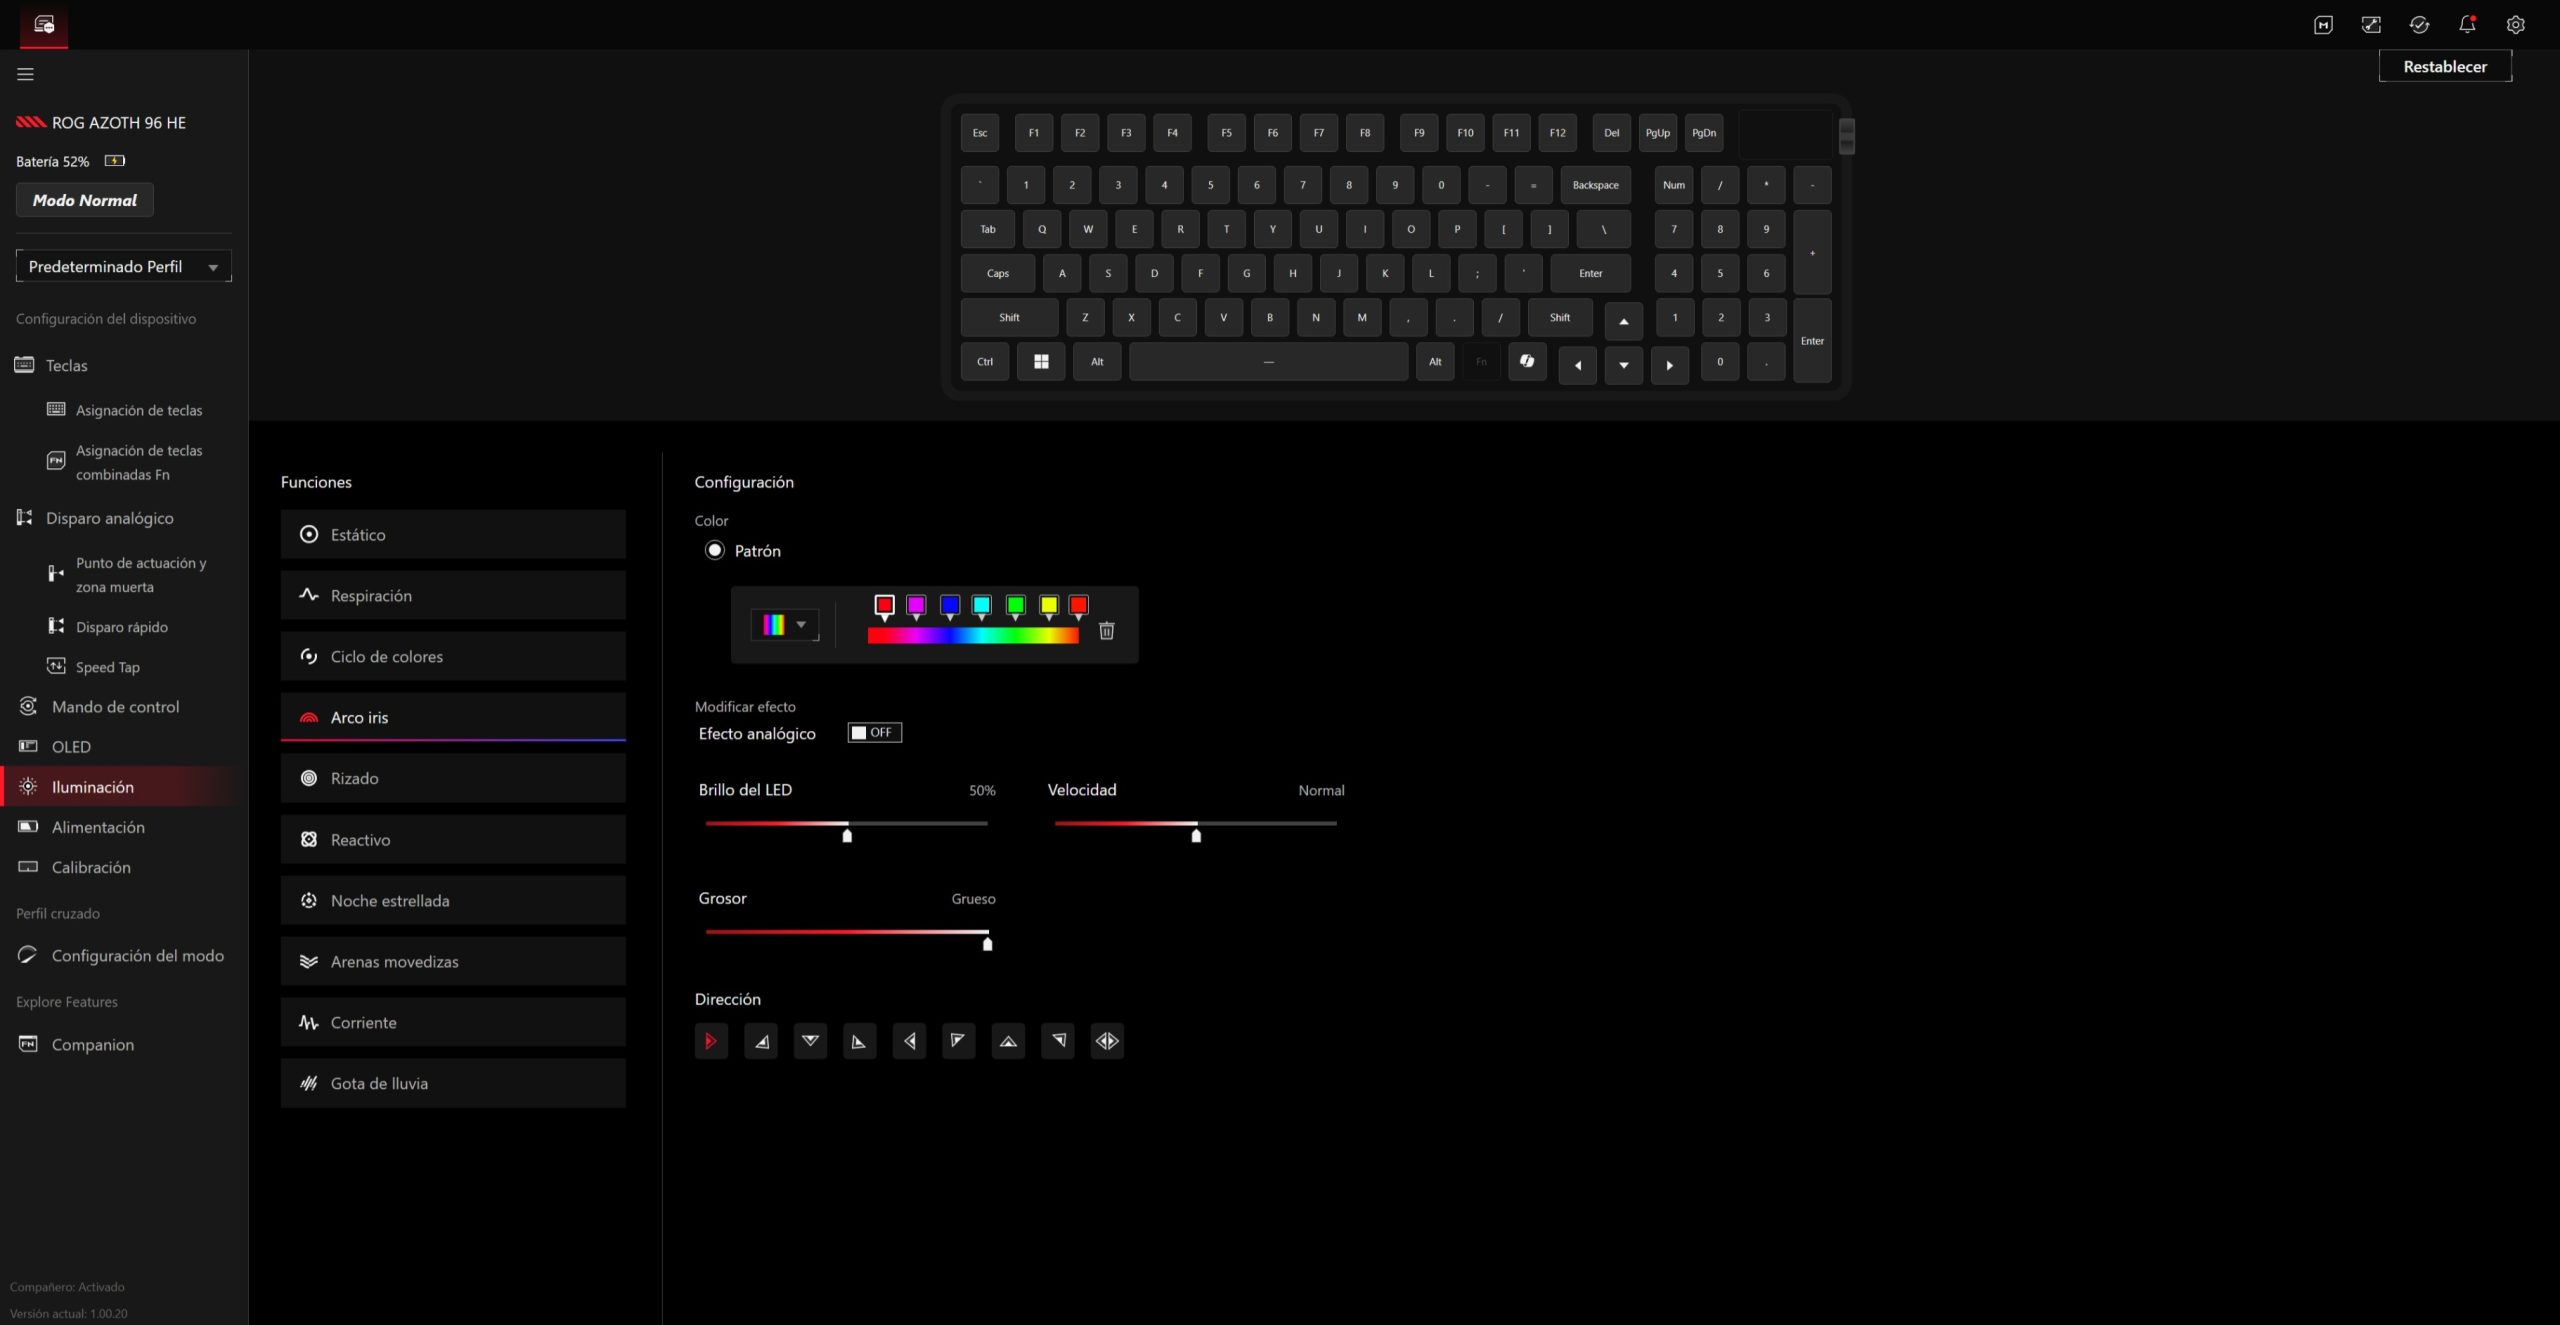
Task: Click the Esc key on keyboard preview
Action: tap(979, 133)
